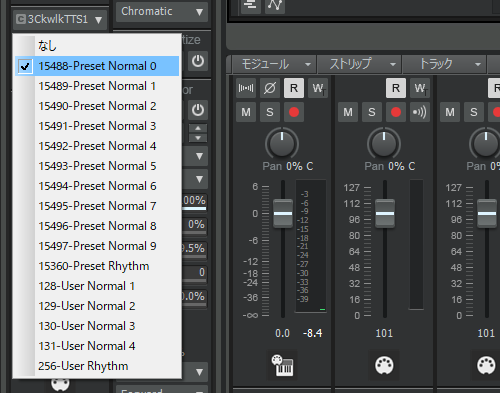Toggle the Arpeggiator power button below Quantize

(x=198, y=110)
